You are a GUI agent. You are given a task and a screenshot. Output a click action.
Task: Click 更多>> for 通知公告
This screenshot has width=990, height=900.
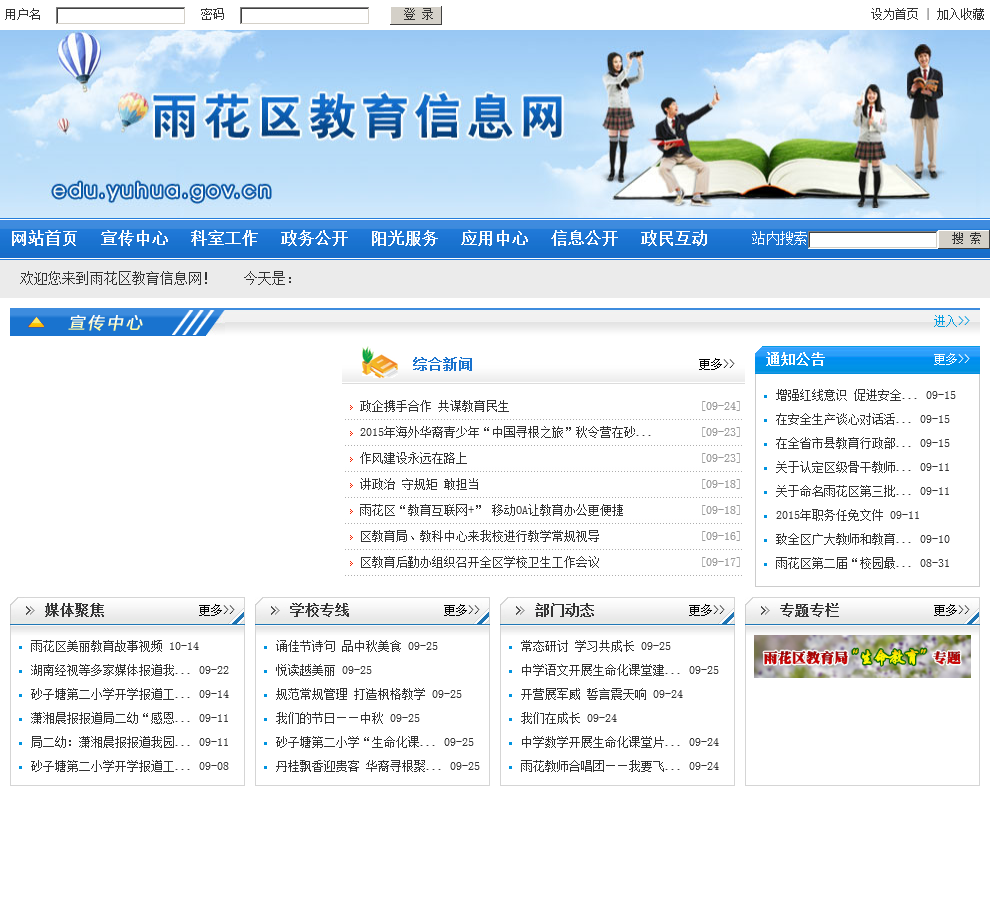[951, 359]
